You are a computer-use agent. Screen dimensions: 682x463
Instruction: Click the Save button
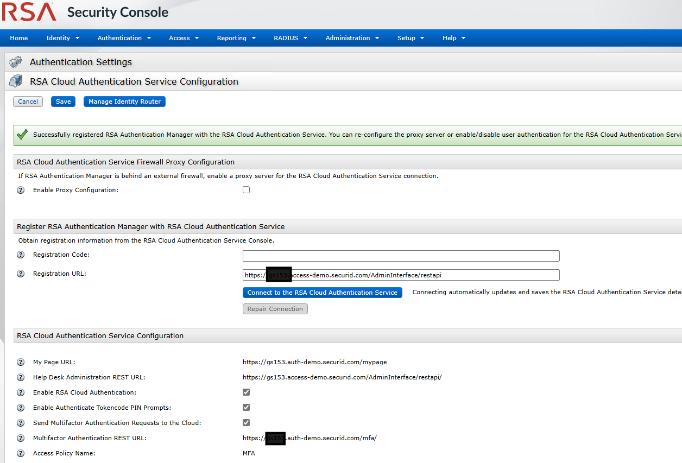tap(63, 101)
